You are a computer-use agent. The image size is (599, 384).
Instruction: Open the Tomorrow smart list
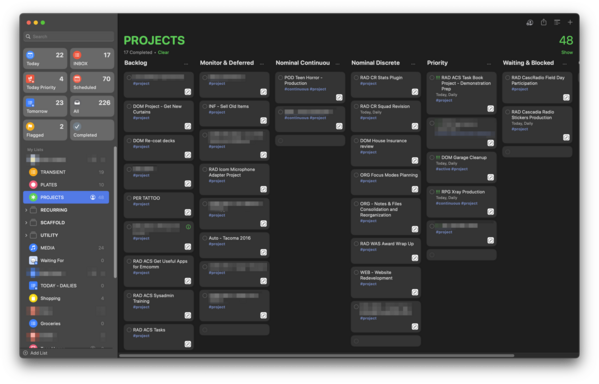coord(45,106)
